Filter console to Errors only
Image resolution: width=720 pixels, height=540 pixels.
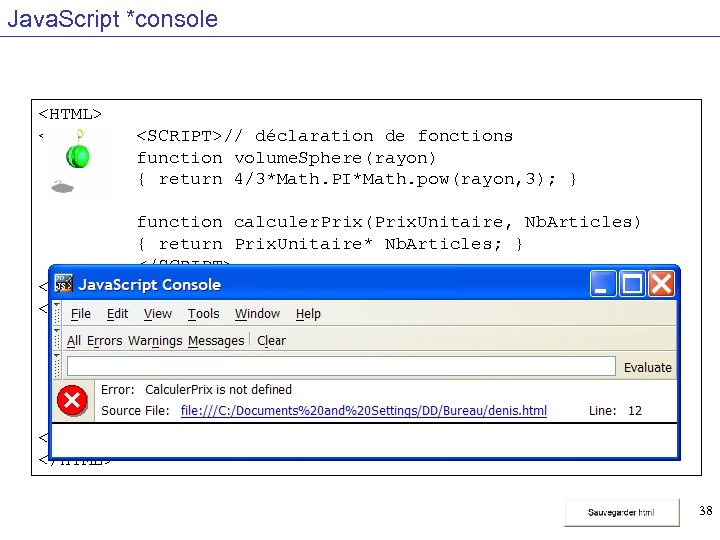[105, 341]
